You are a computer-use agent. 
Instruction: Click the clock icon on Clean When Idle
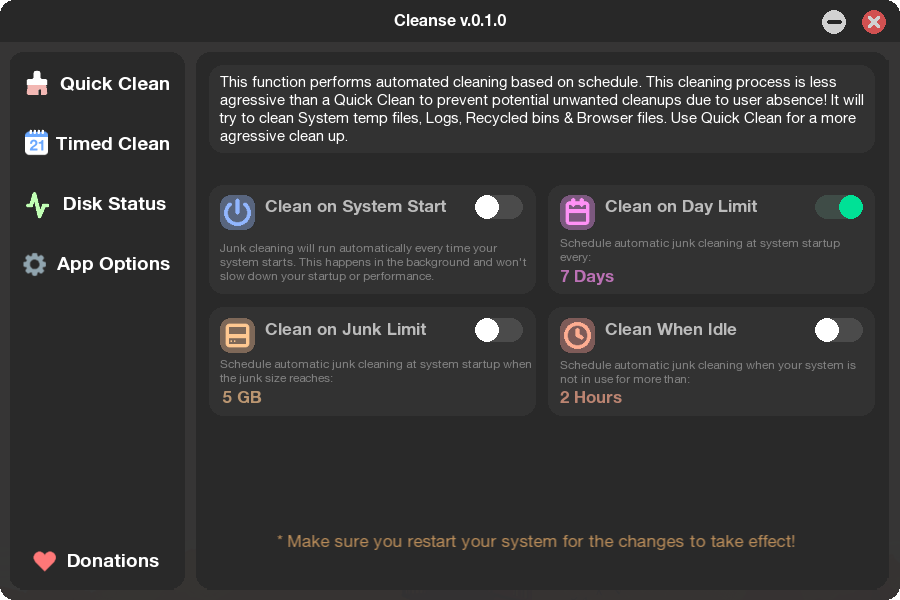coord(577,335)
